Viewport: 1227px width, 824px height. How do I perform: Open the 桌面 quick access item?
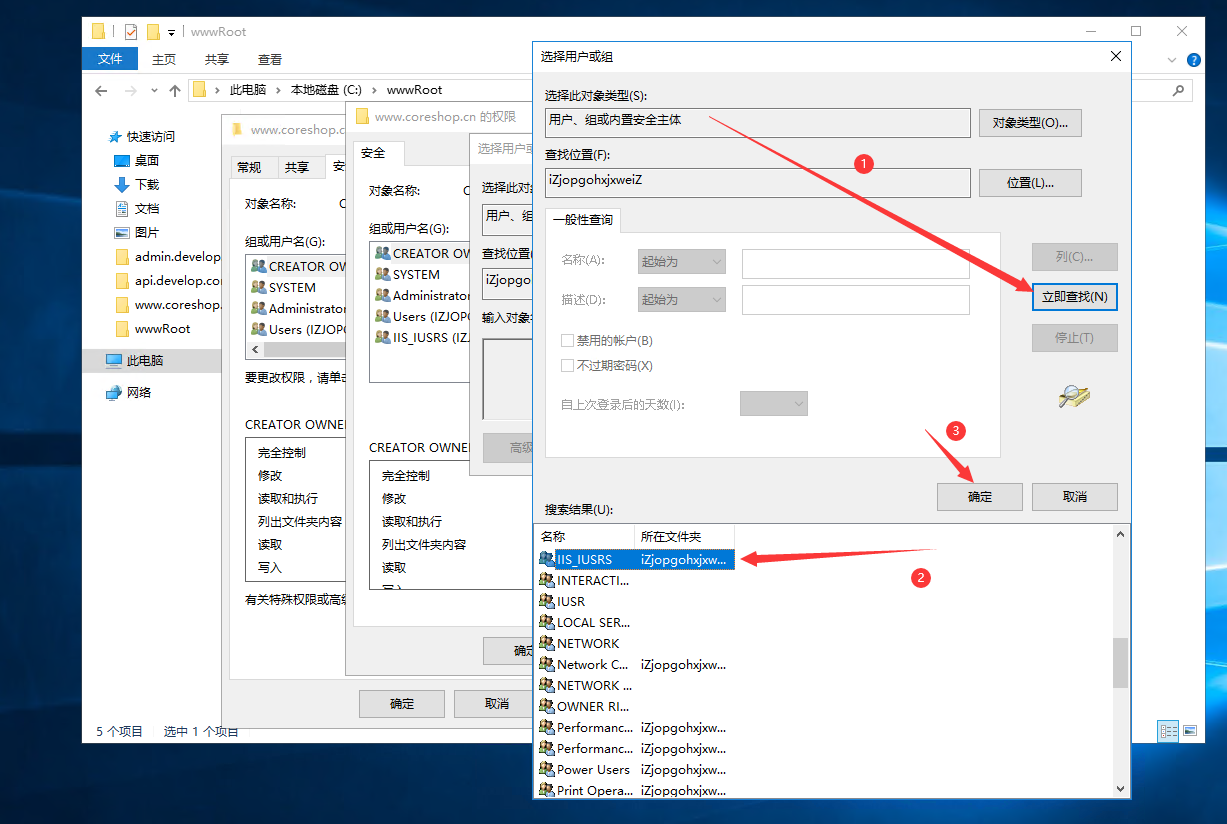pos(146,160)
